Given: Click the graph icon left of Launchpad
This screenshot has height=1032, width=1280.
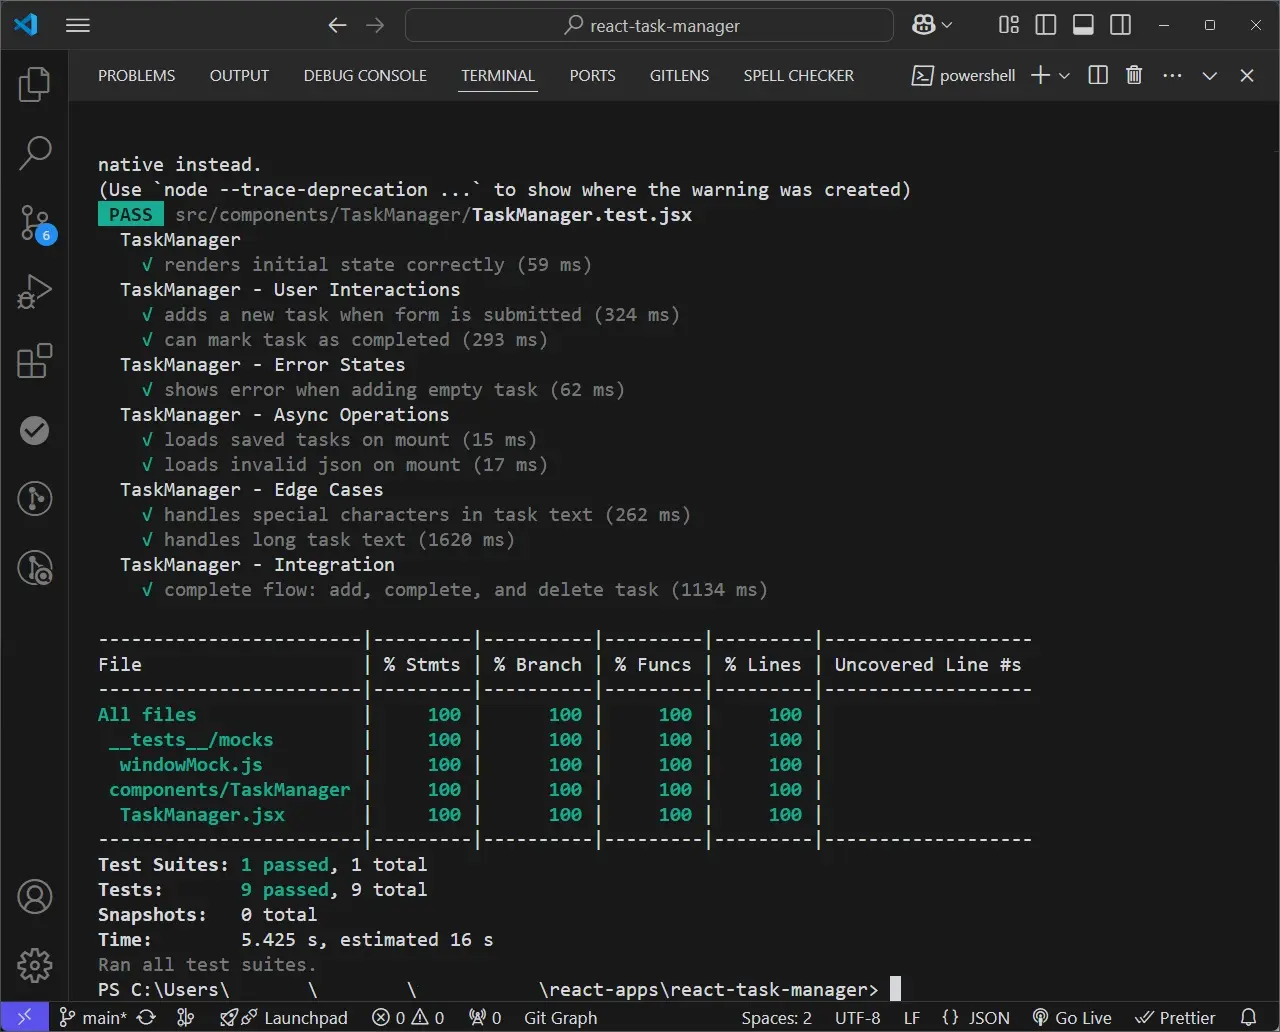Looking at the screenshot, I should 185,1018.
